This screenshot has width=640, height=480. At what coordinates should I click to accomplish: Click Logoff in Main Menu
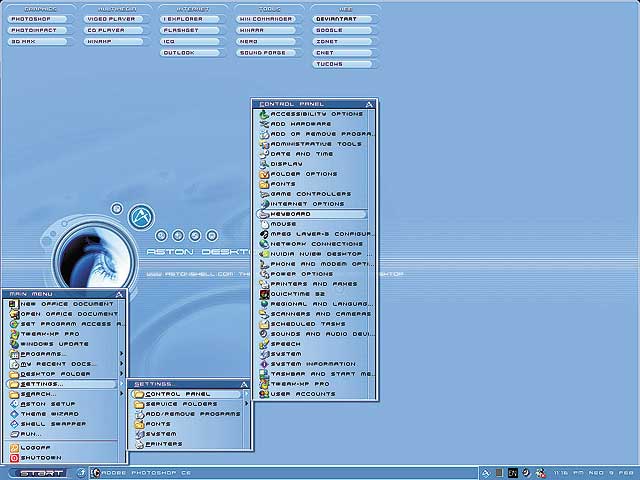coord(62,448)
